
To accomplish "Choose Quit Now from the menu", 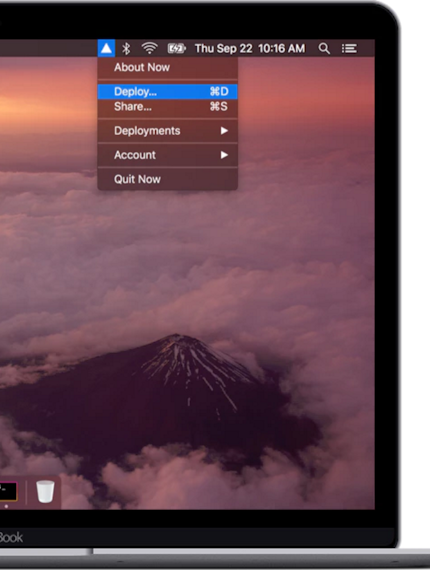I will (x=168, y=179).
